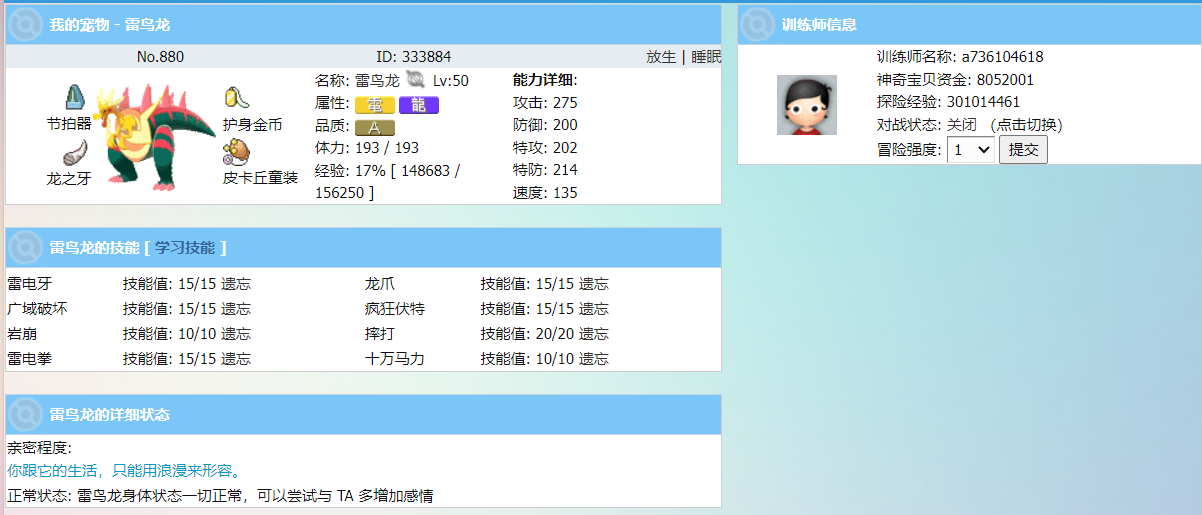The width and height of the screenshot is (1202, 515).
Task: Click the circle icon in 雷鸟龙的技能 header
Action: [x=25, y=247]
